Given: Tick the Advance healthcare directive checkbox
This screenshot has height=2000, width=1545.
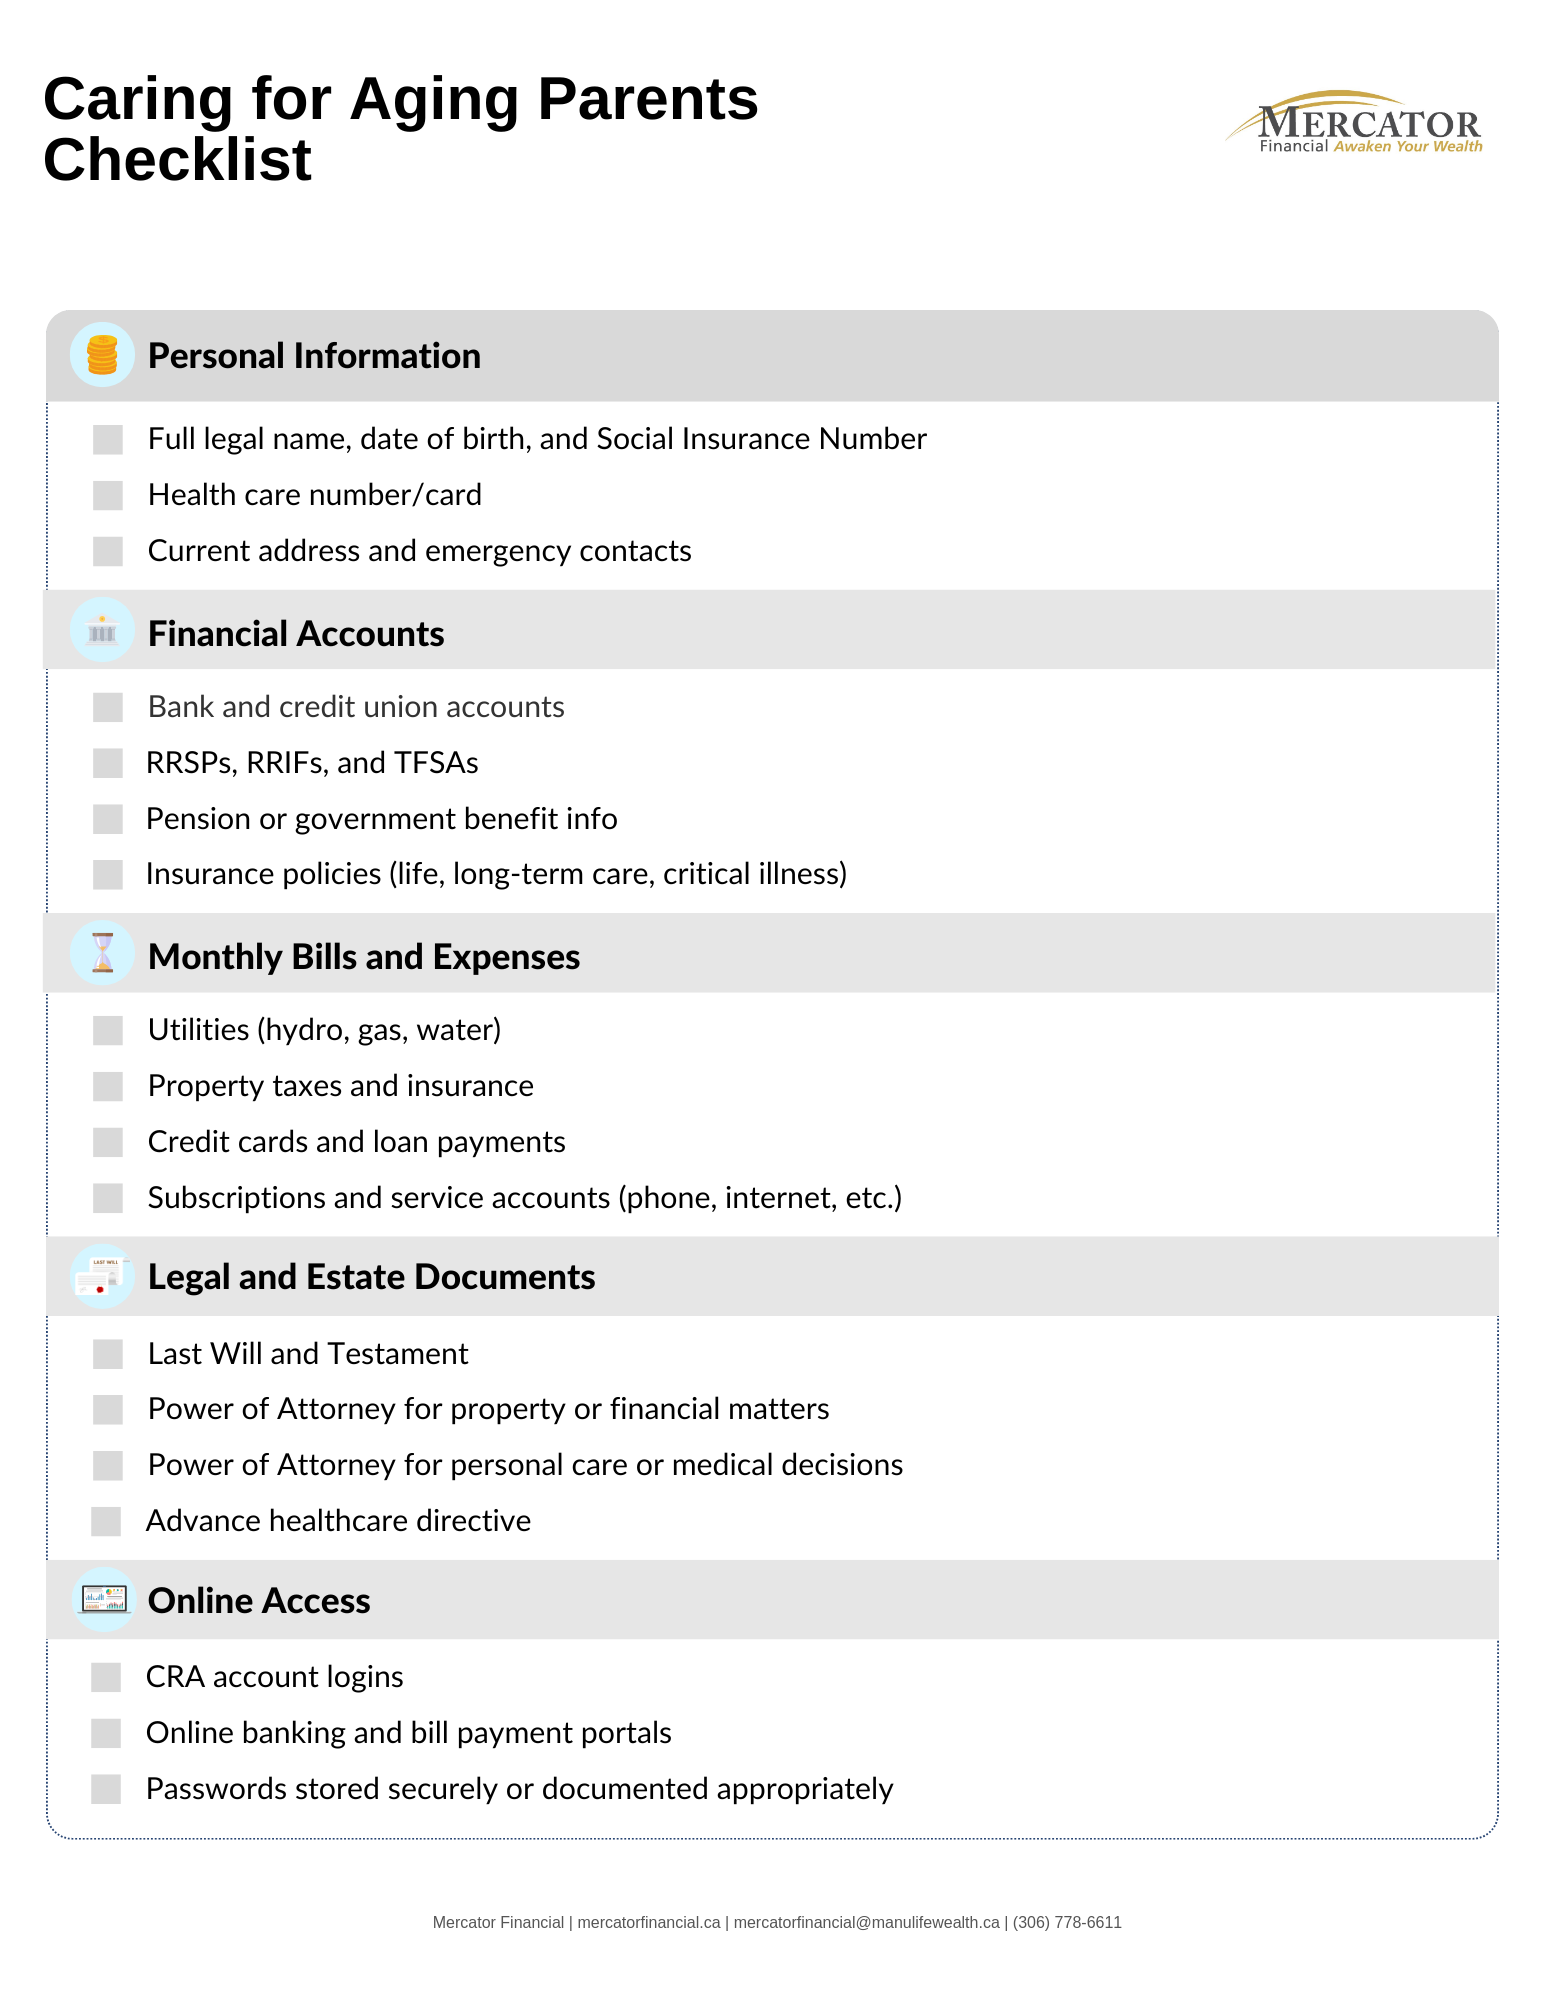Looking at the screenshot, I should click(x=106, y=1521).
